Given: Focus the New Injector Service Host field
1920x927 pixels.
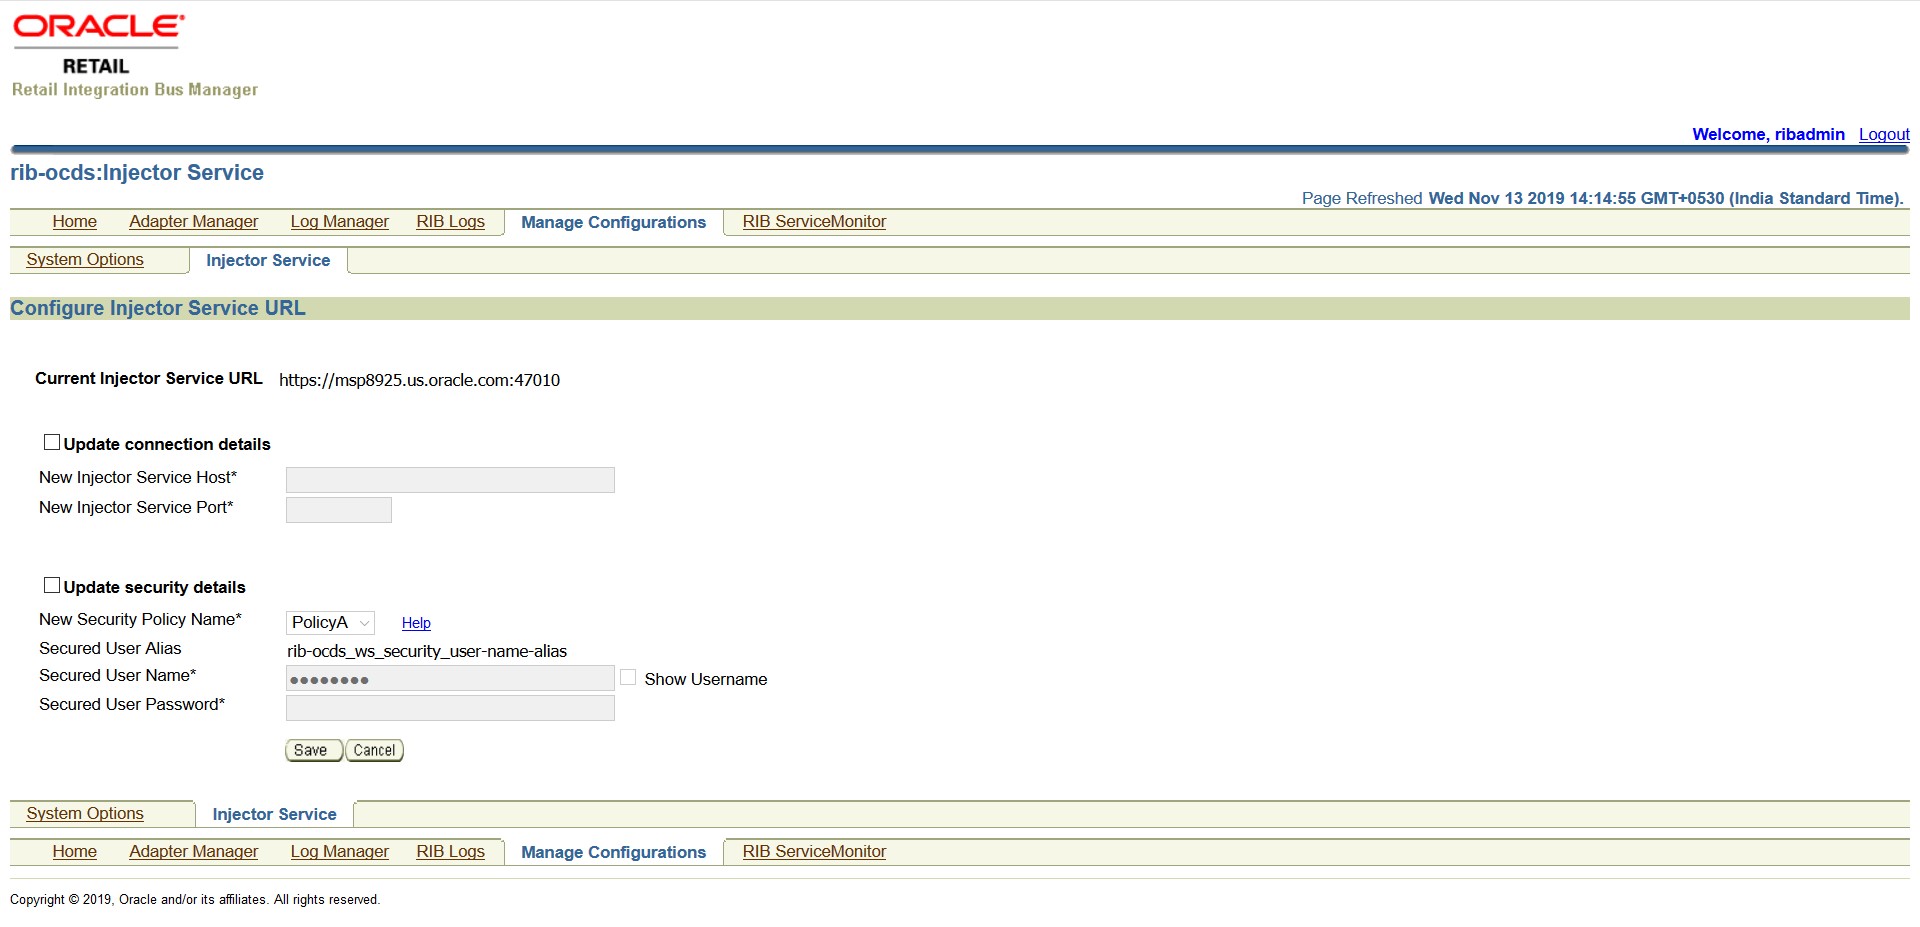Looking at the screenshot, I should [450, 480].
